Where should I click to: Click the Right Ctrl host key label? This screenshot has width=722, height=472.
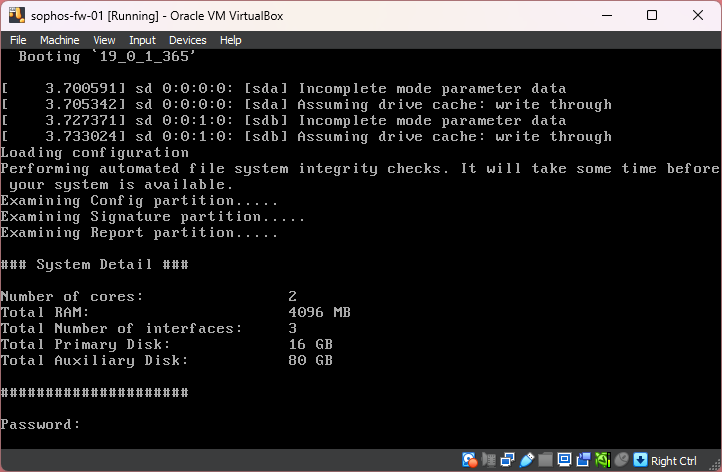click(x=674, y=461)
